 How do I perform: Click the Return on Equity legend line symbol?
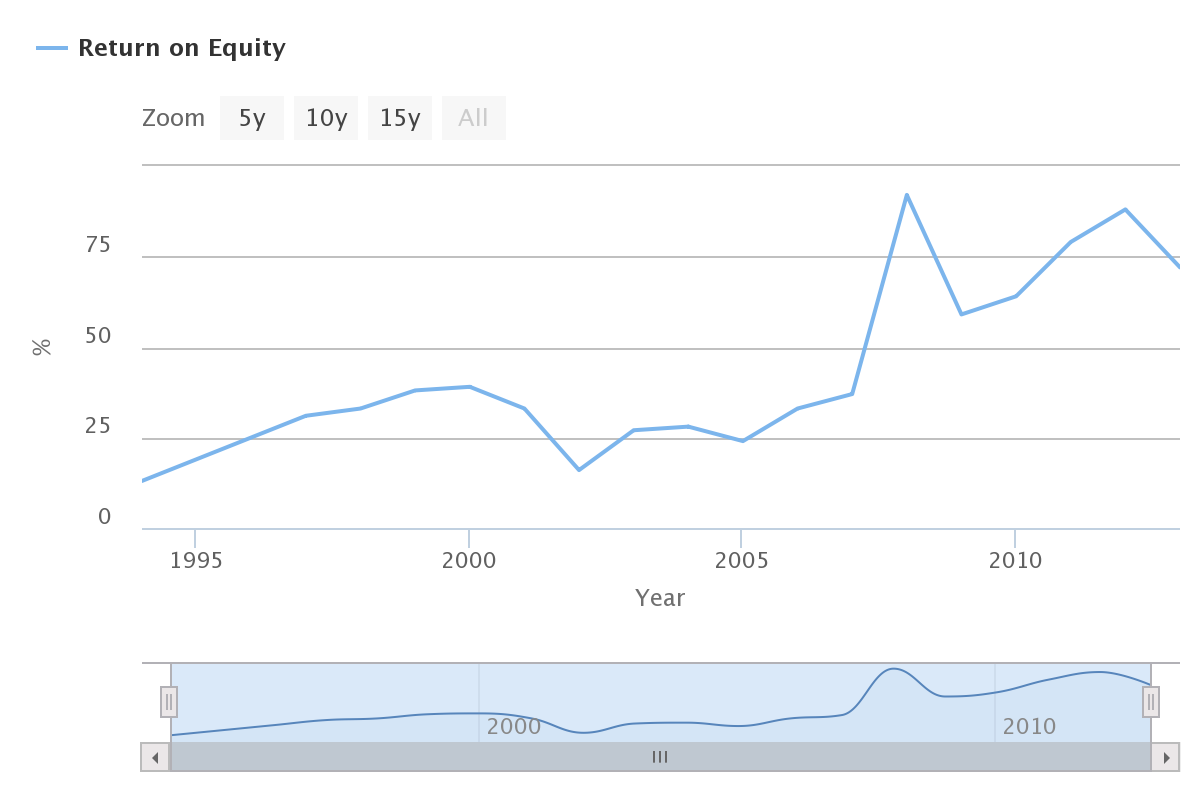tap(52, 48)
